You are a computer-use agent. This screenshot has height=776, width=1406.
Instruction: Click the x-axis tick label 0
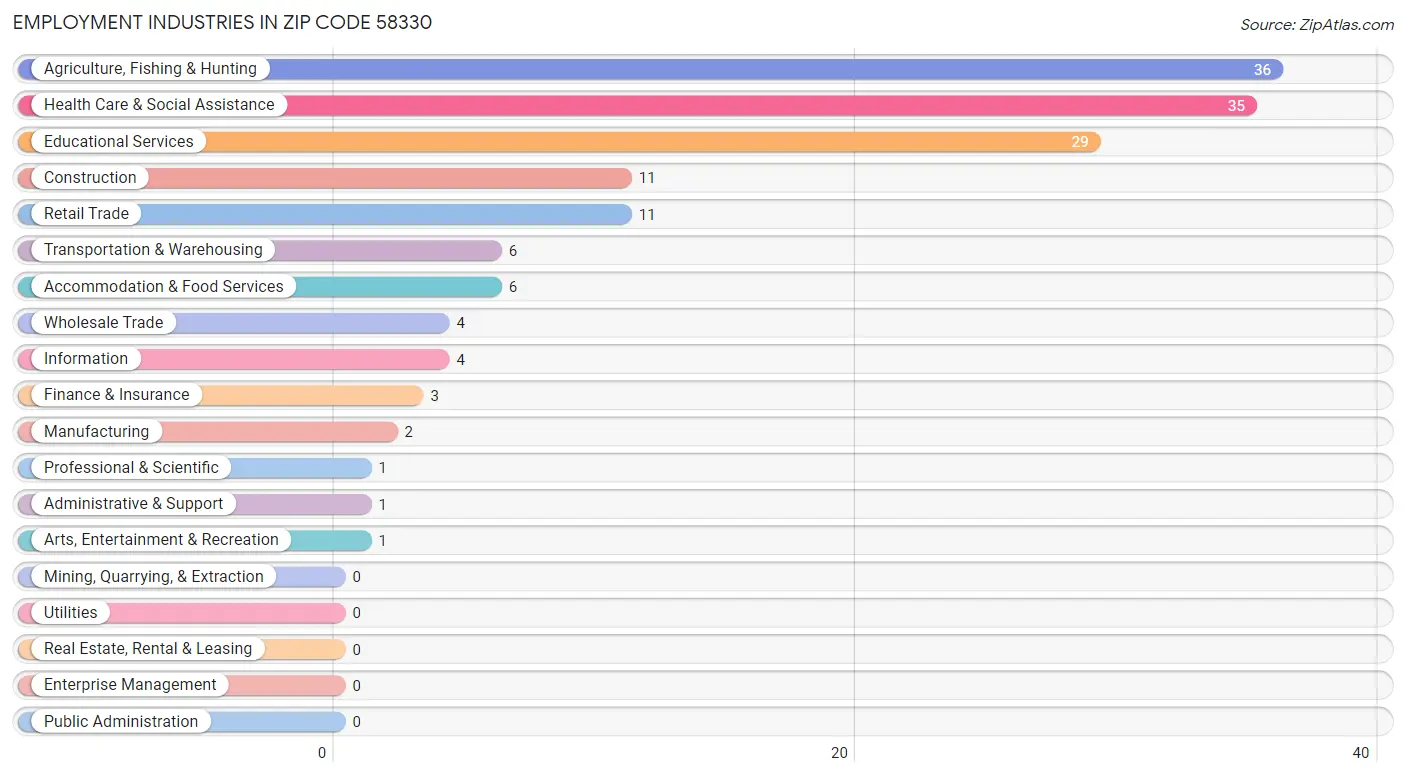click(x=323, y=753)
